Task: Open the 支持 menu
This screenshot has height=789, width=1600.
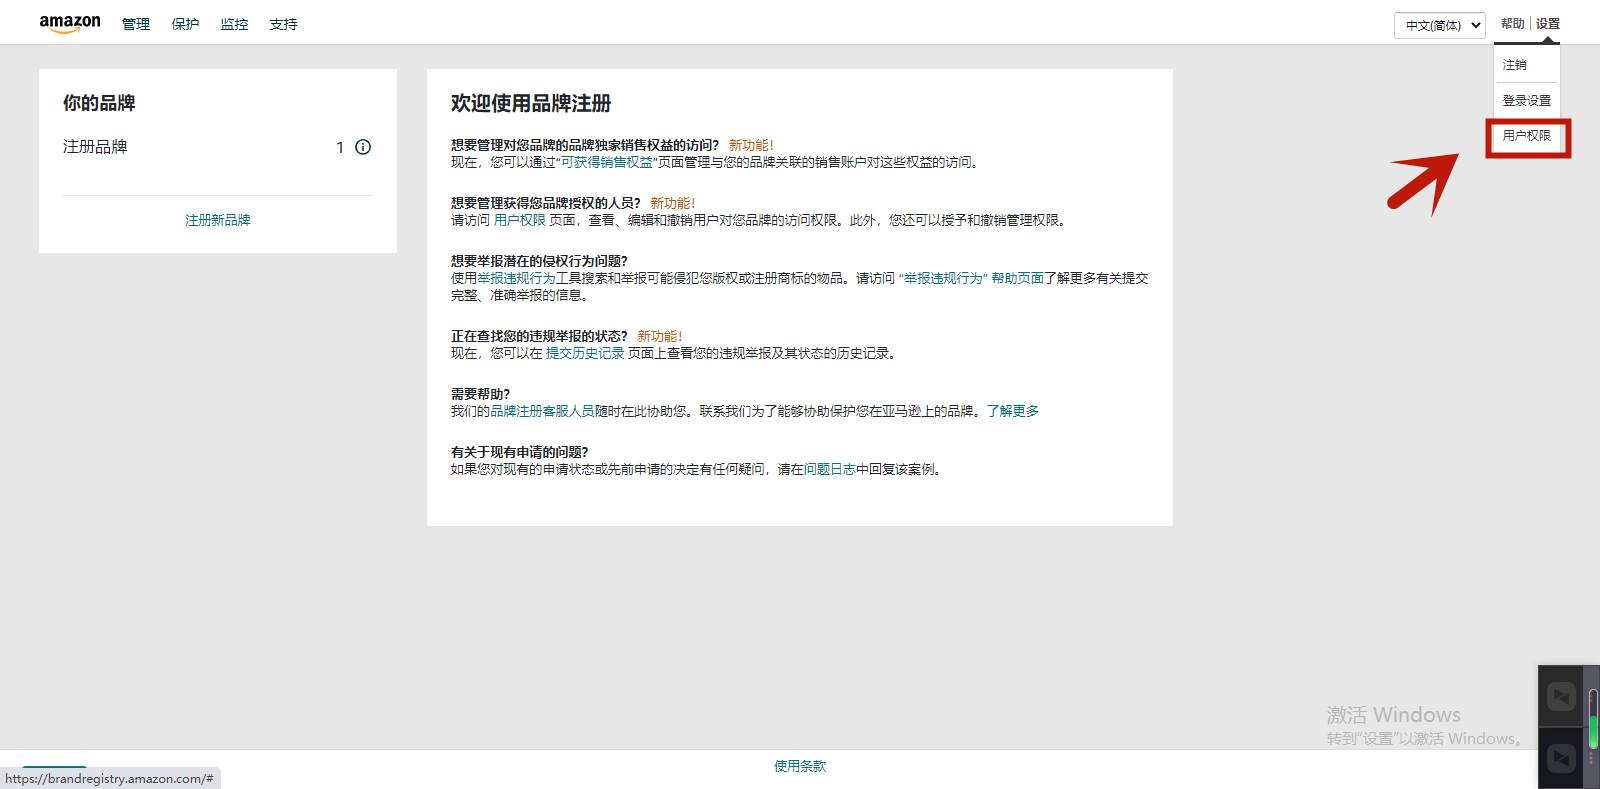Action: point(283,24)
